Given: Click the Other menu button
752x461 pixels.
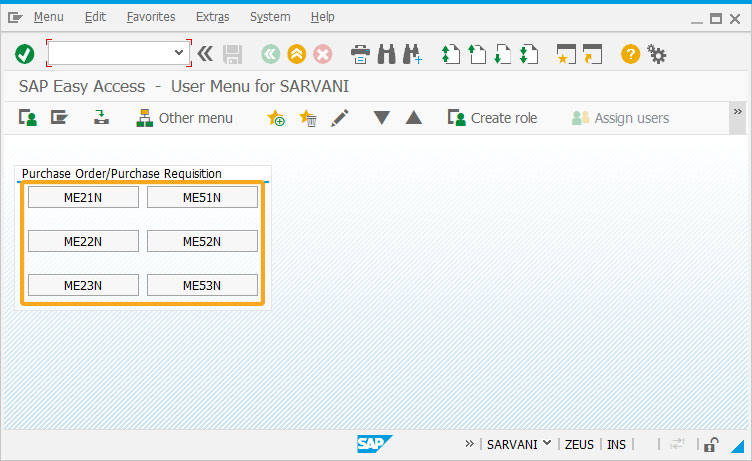Looking at the screenshot, I should click(x=185, y=118).
